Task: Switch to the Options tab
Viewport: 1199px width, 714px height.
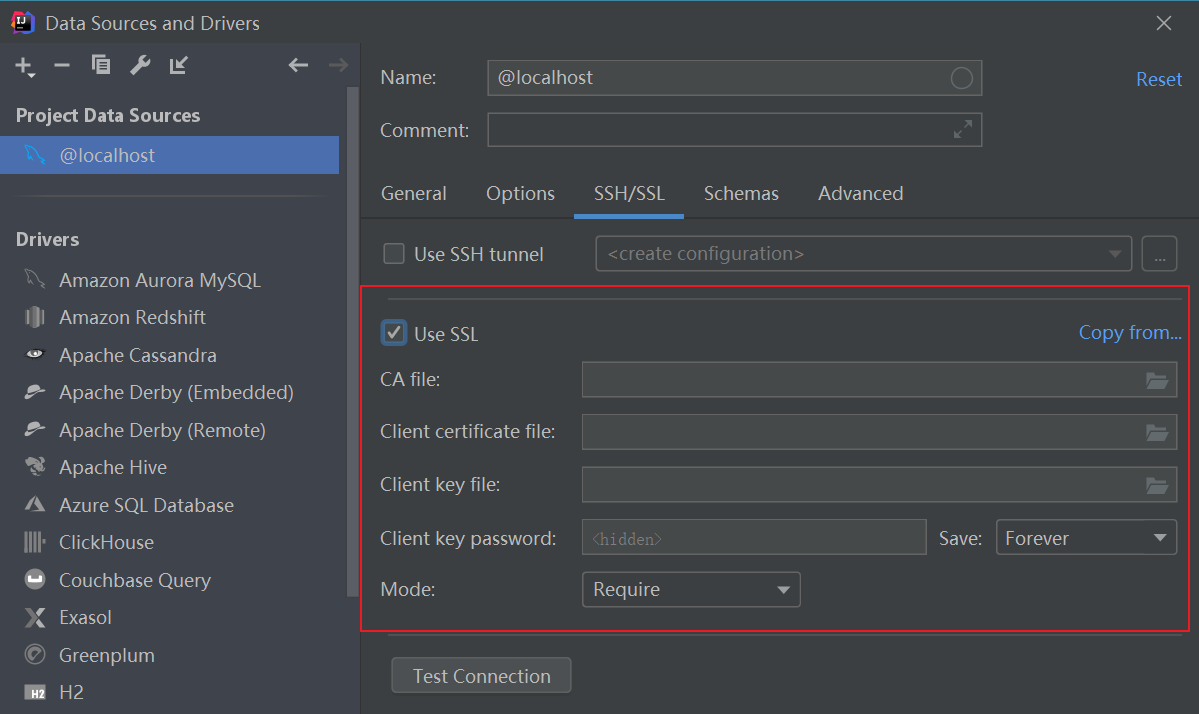Action: tap(521, 193)
